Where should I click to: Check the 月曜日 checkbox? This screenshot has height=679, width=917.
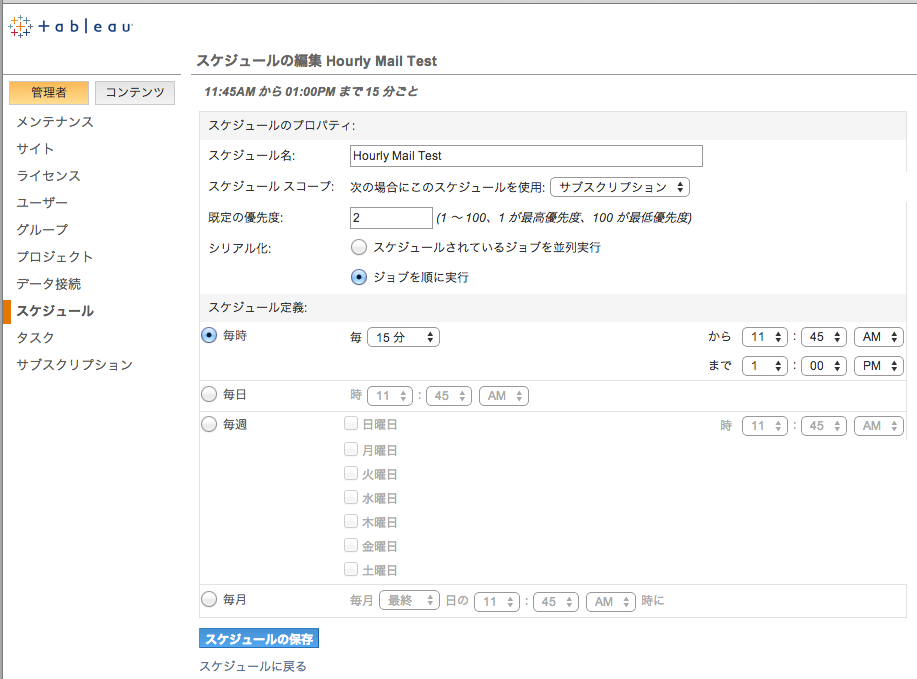[x=351, y=449]
